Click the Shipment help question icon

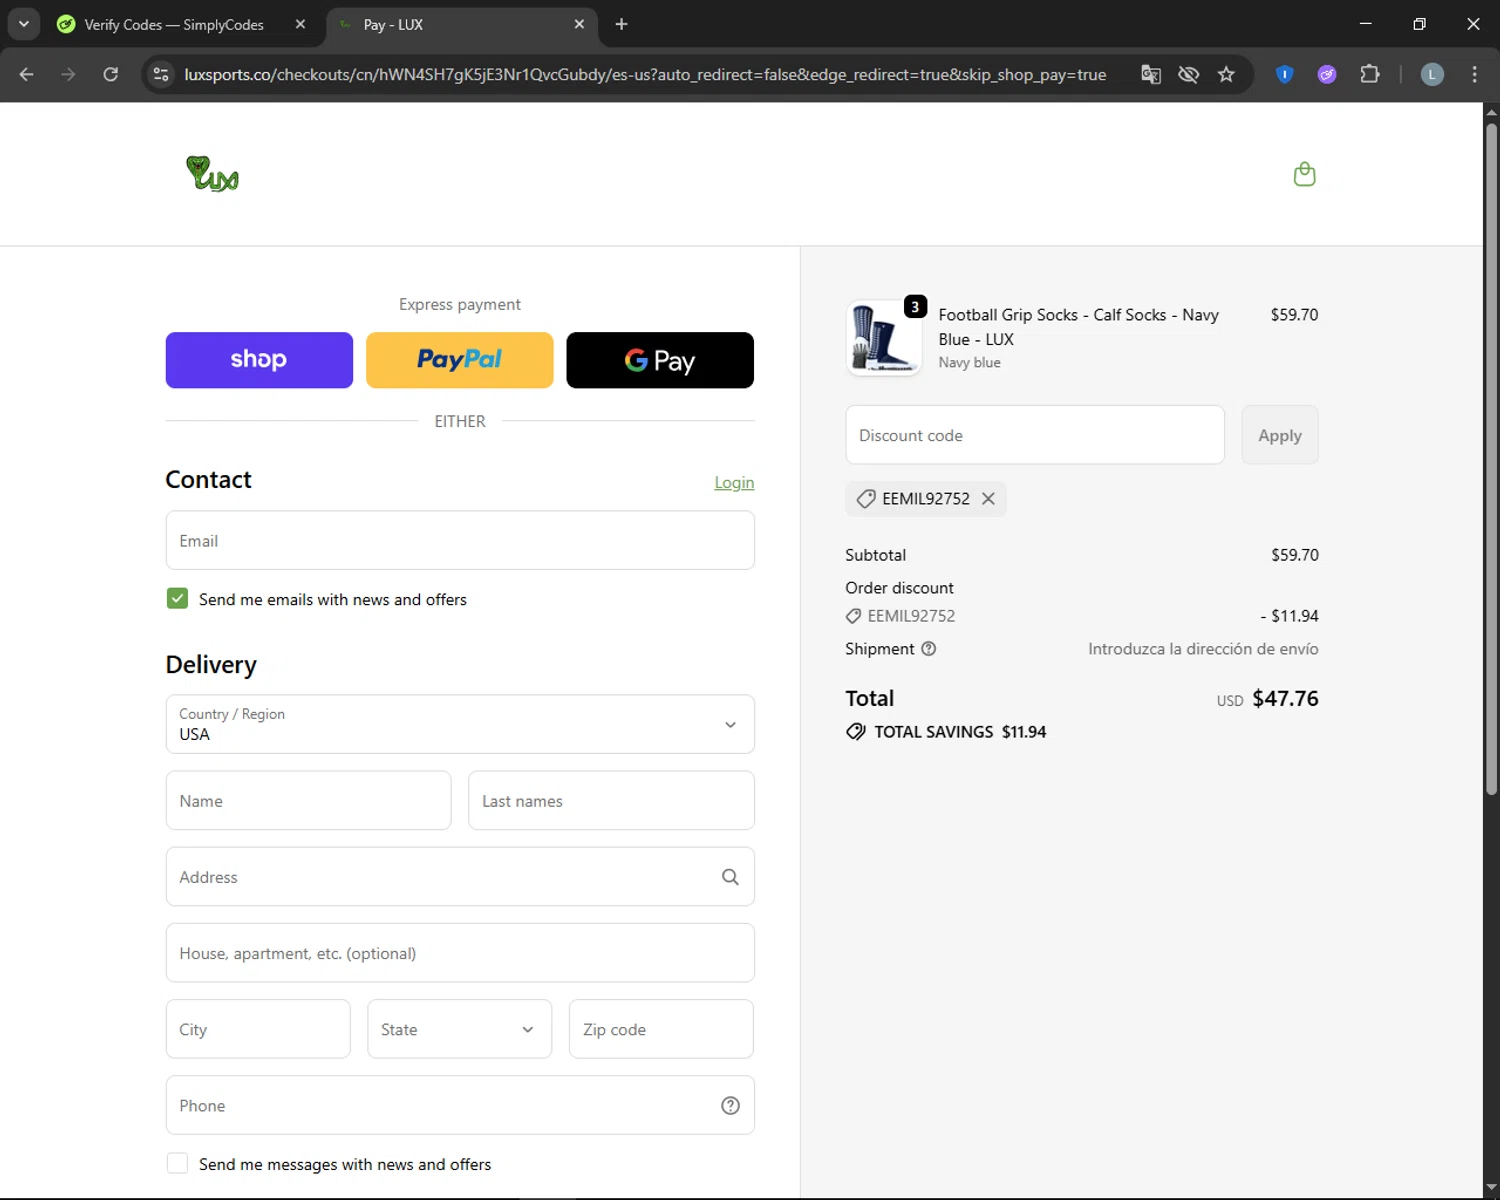point(928,649)
